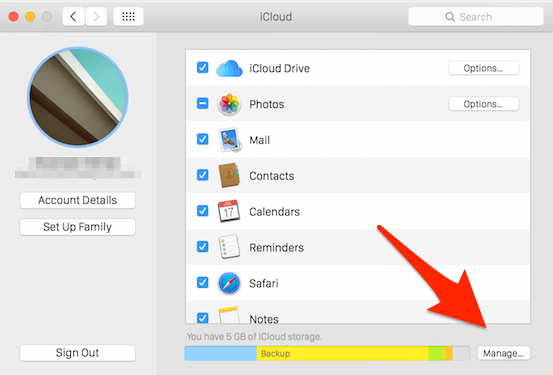The image size is (553, 375).
Task: Click the Contacts address book icon
Action: (x=229, y=175)
